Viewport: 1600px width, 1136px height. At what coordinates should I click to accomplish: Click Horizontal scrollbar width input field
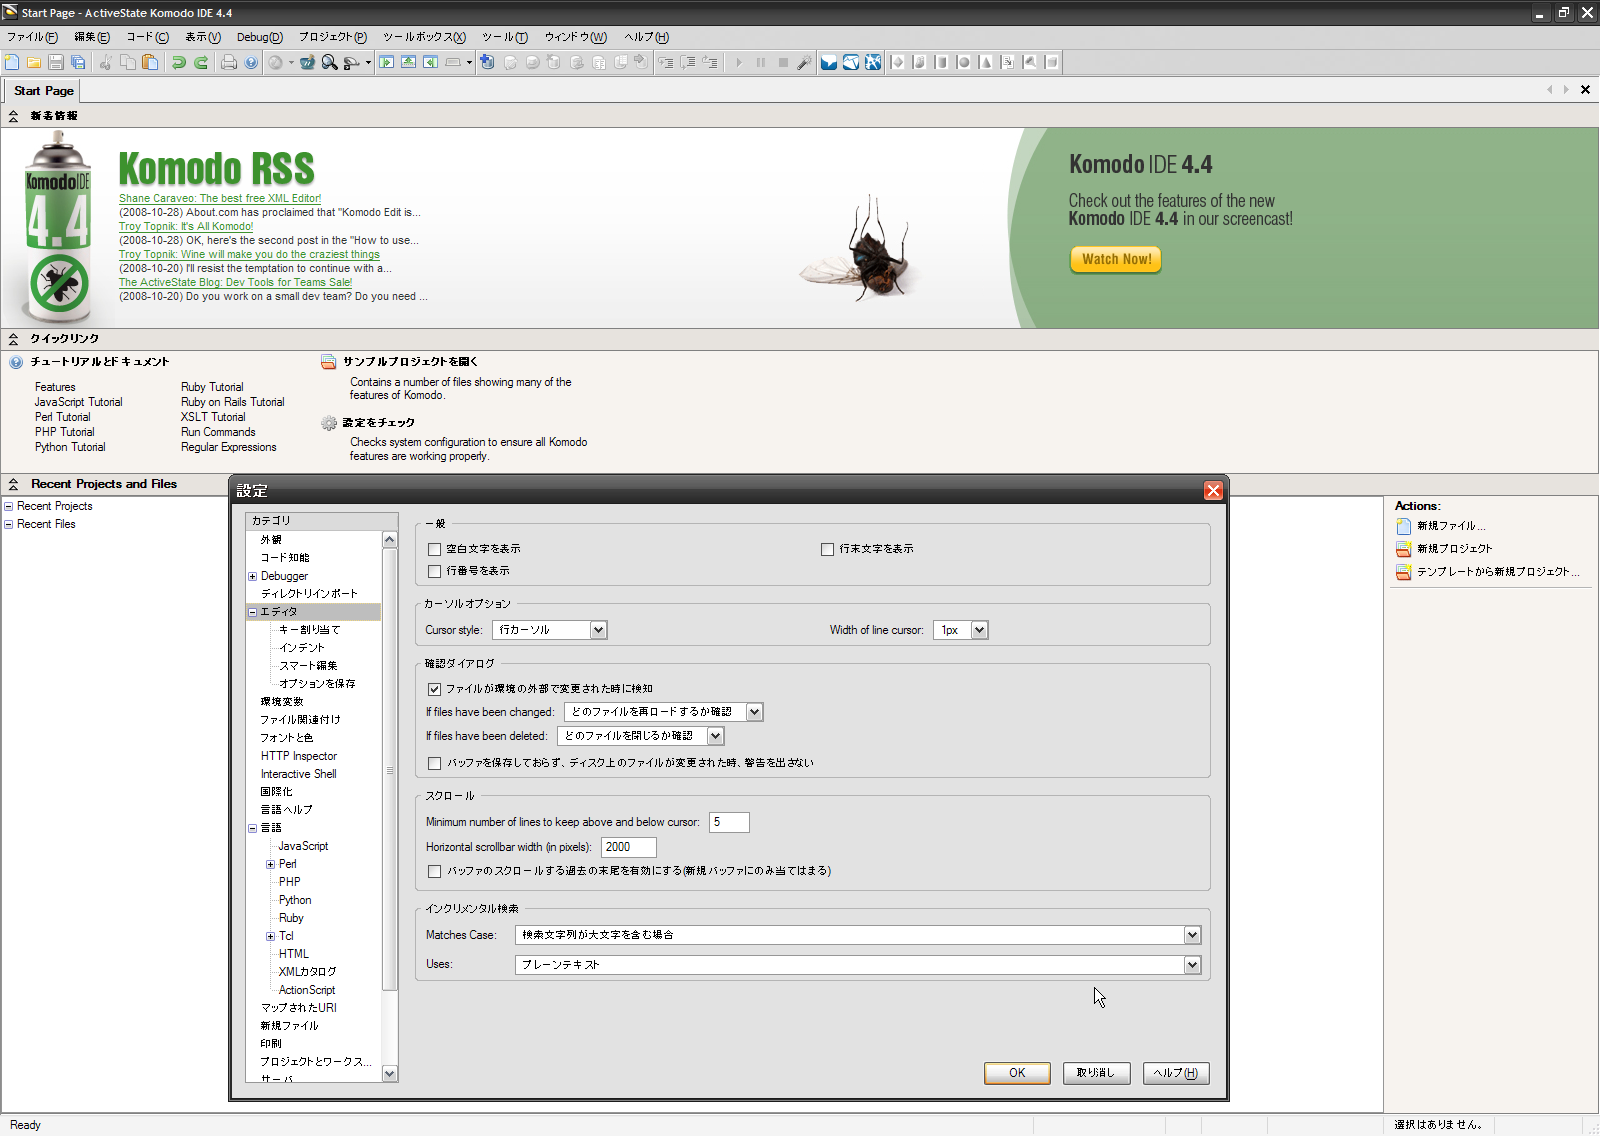point(628,847)
